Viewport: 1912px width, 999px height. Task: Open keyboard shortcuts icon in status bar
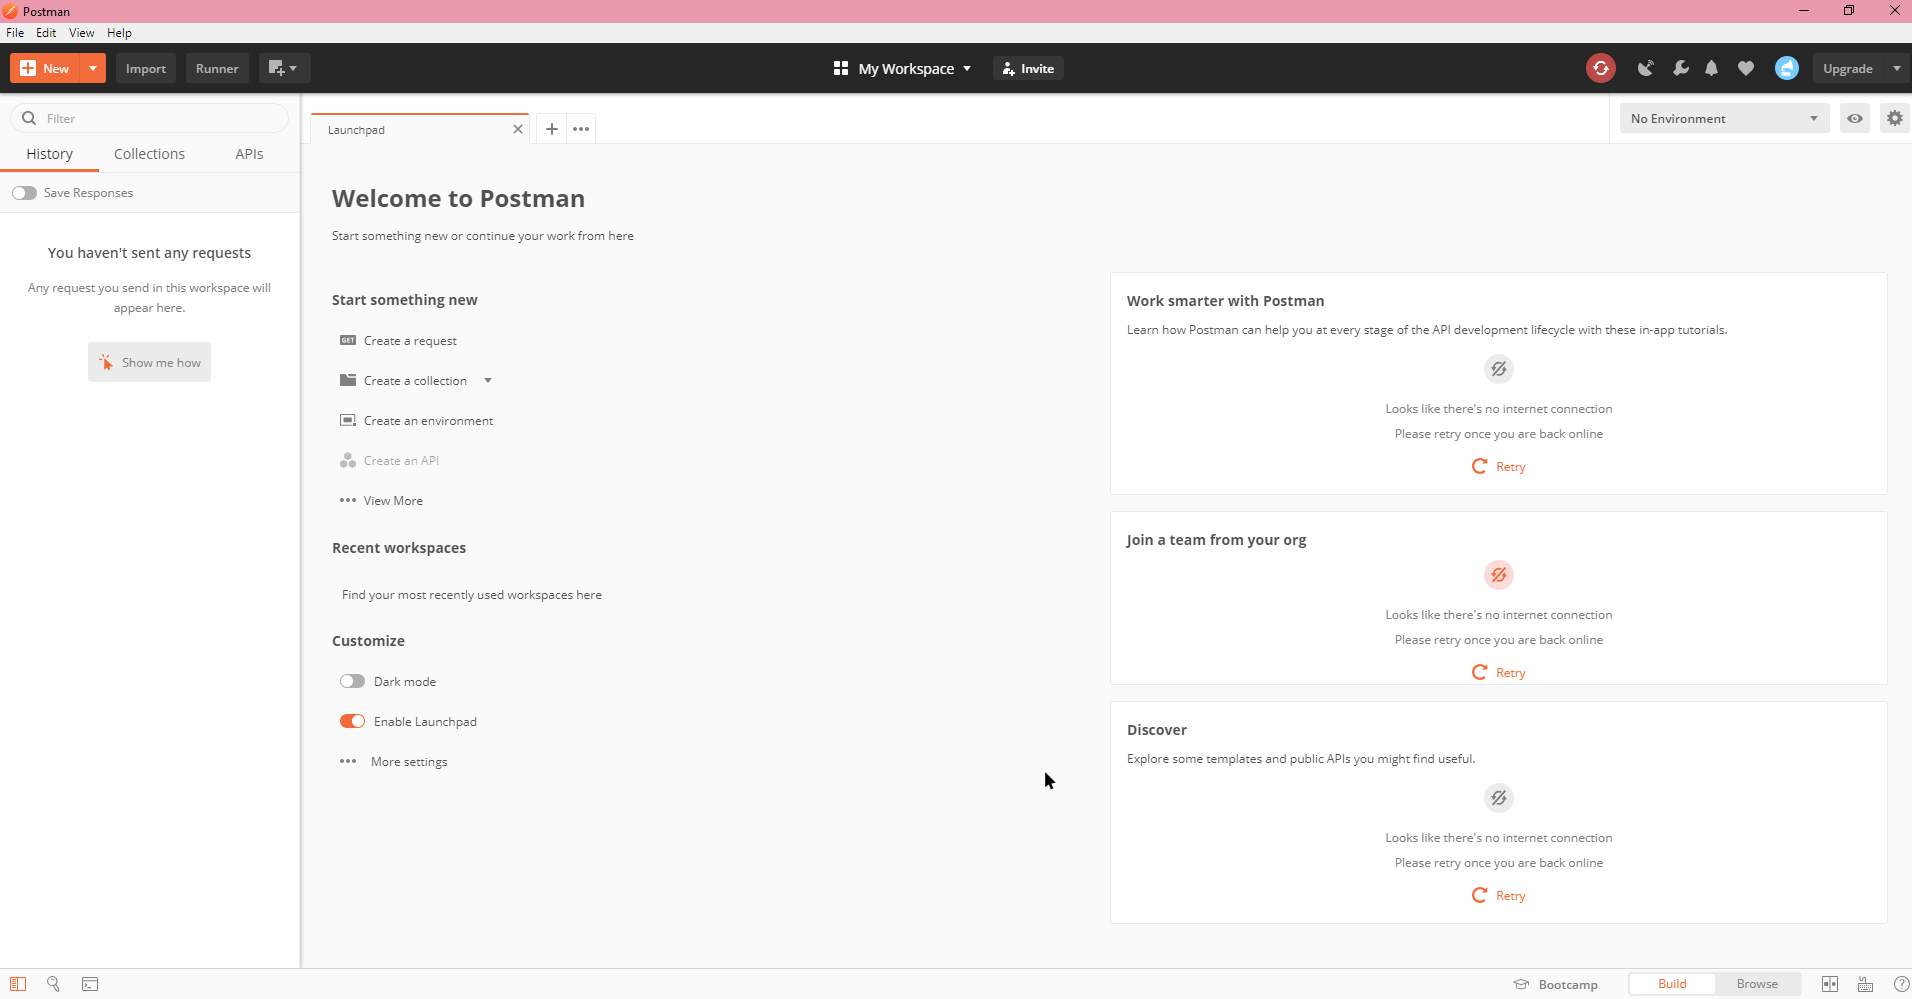coord(1864,985)
